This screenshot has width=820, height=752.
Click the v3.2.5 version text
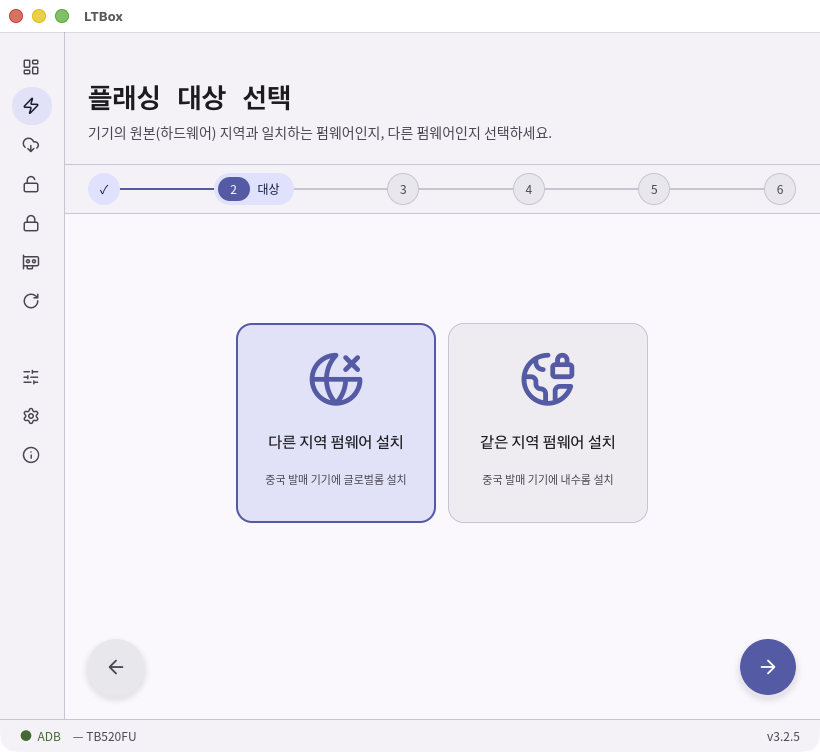point(783,736)
